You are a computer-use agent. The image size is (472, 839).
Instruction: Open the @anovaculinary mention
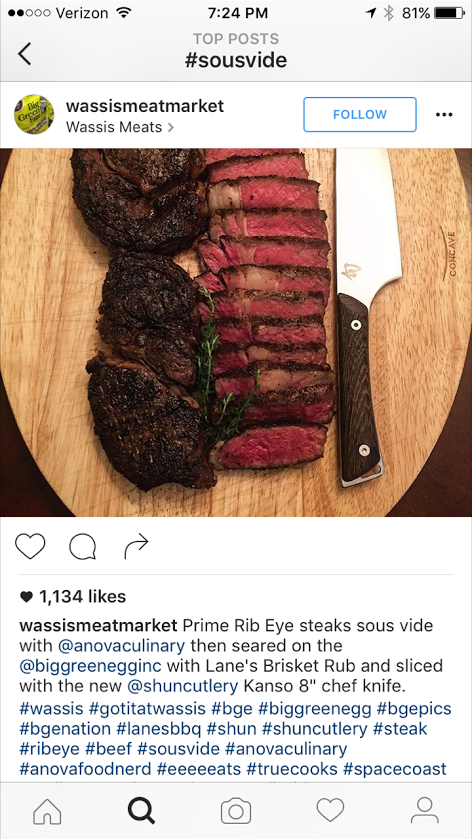pos(121,646)
